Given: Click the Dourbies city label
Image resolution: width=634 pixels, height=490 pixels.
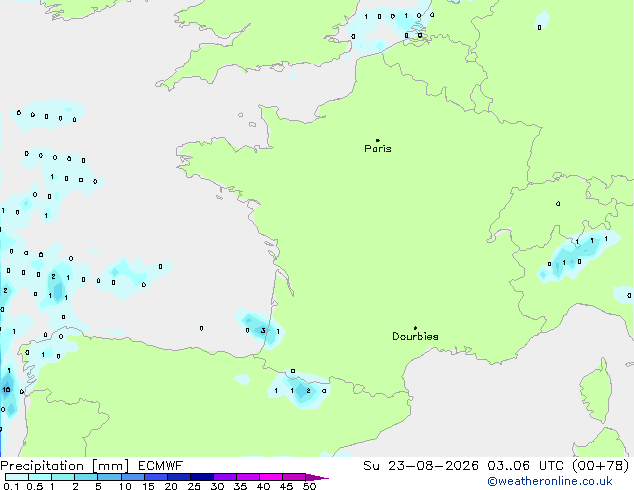Looking at the screenshot, I should pyautogui.click(x=415, y=336).
